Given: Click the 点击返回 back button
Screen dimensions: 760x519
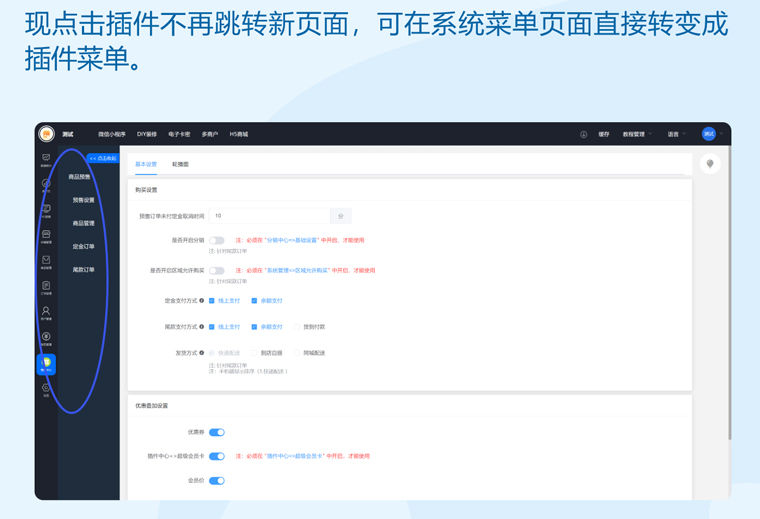Looking at the screenshot, I should (x=102, y=158).
